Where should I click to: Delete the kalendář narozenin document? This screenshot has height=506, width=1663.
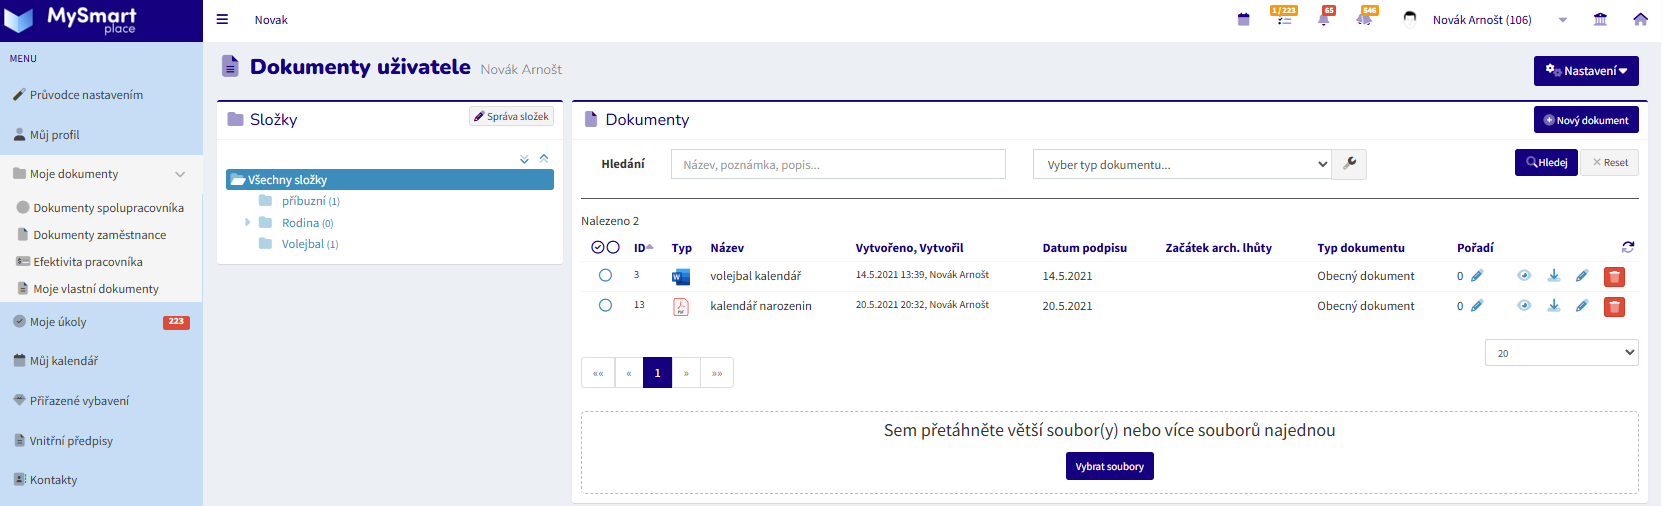point(1614,307)
